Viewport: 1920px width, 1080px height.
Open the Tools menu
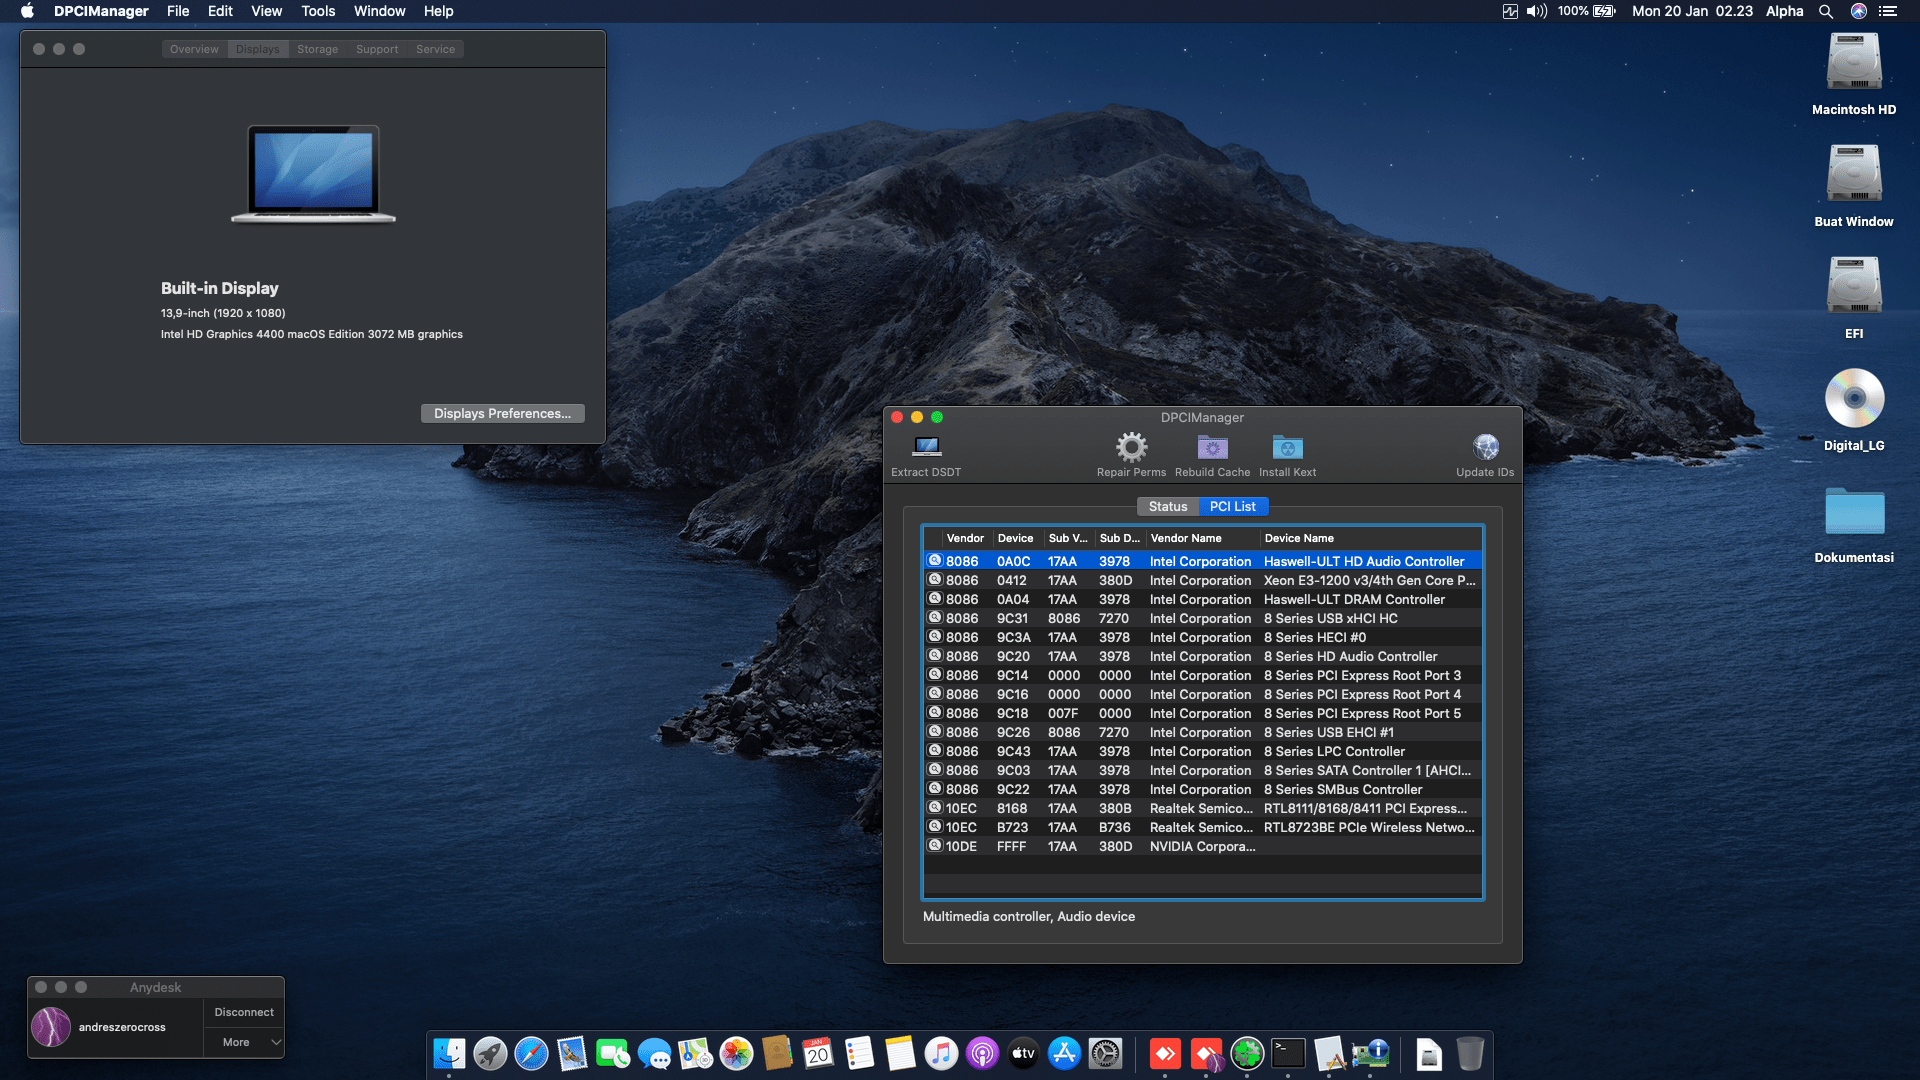click(x=318, y=11)
